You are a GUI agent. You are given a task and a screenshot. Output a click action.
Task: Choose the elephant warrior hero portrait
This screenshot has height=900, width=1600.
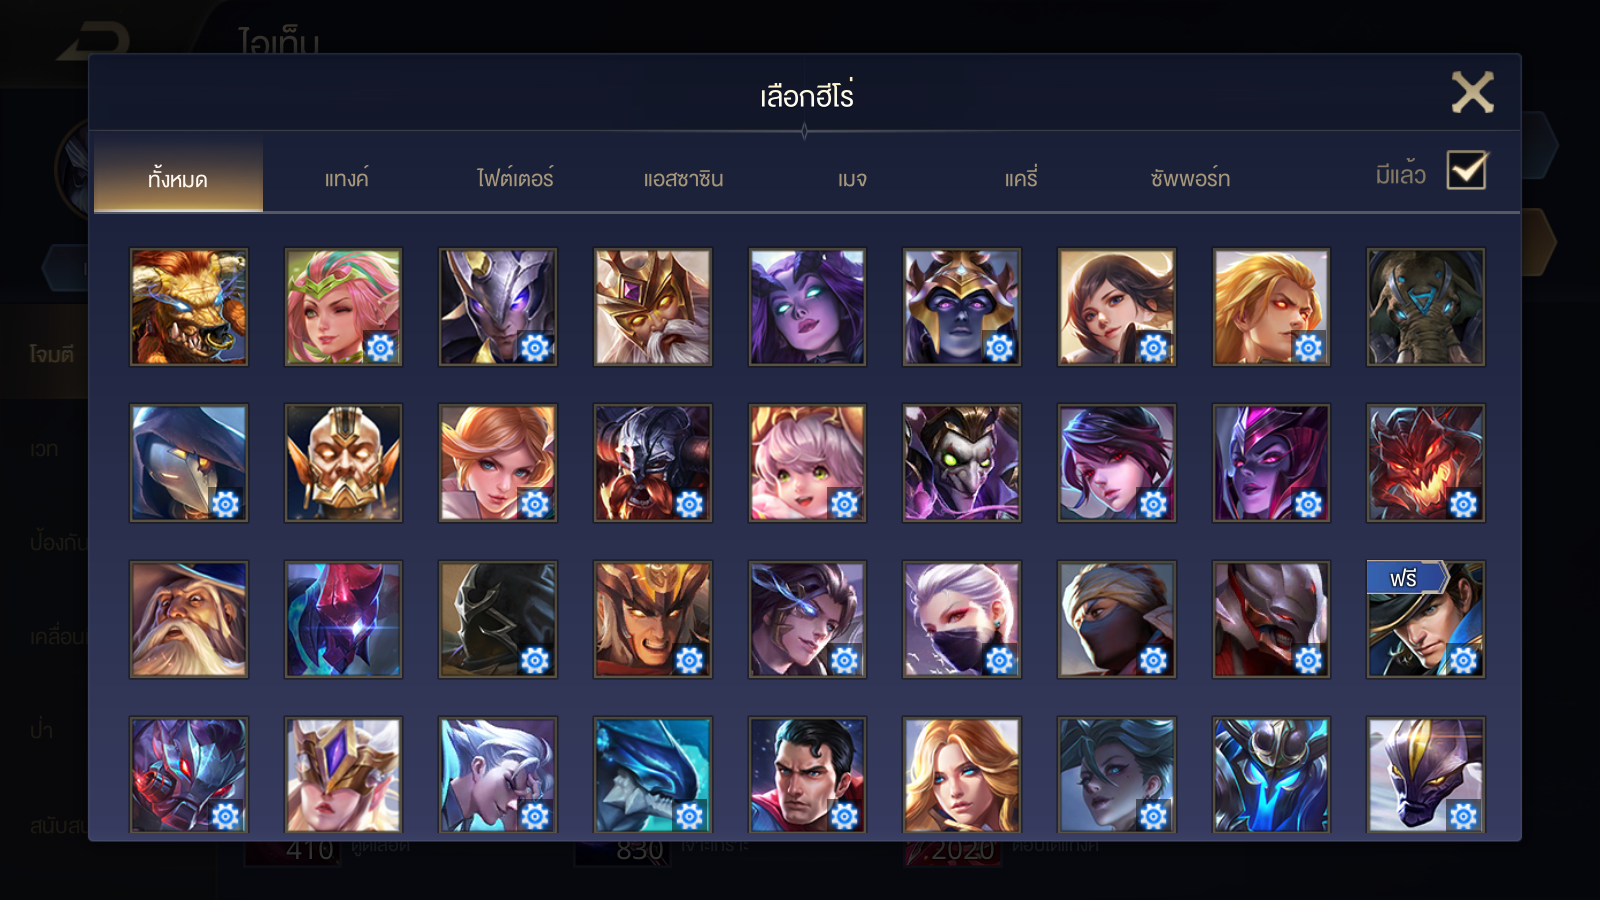click(1425, 307)
